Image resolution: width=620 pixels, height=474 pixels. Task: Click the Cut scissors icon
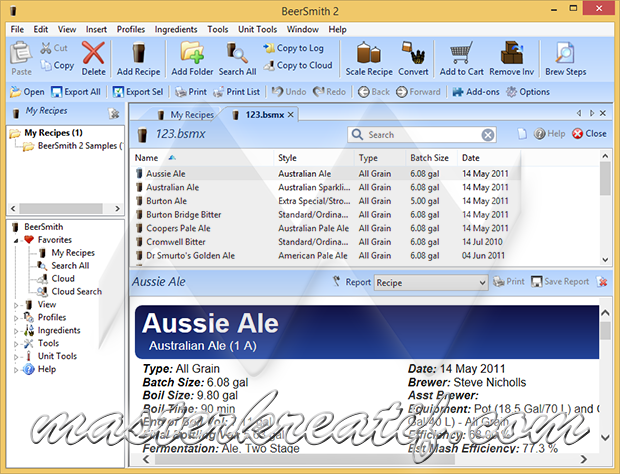click(x=46, y=48)
